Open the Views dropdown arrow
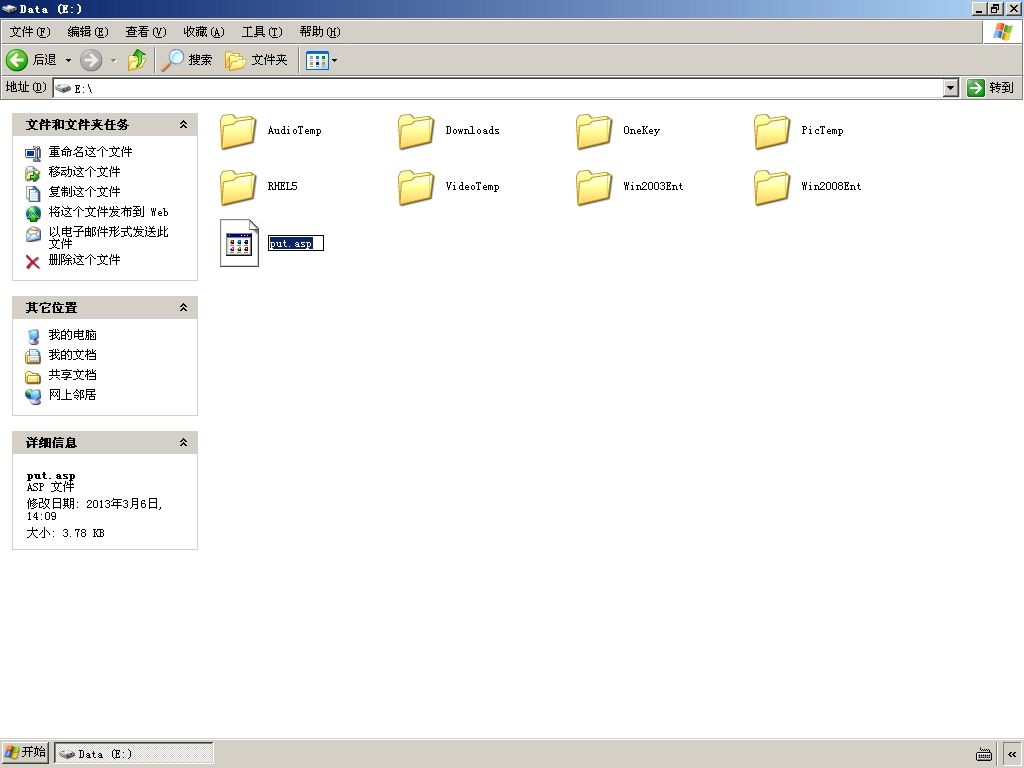 pos(334,61)
